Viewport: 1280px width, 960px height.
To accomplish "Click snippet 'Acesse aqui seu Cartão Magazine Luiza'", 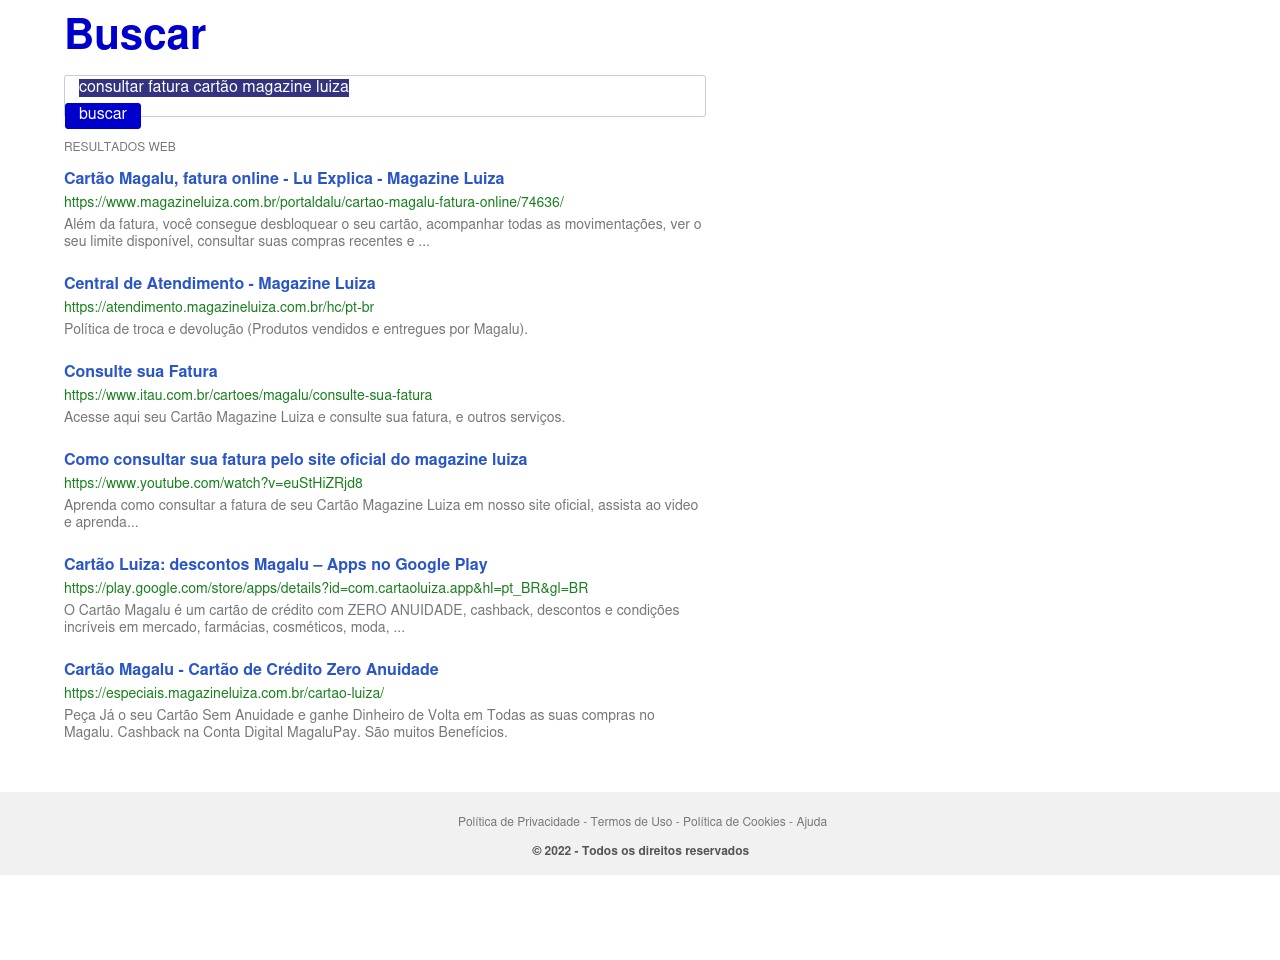I will [x=314, y=417].
